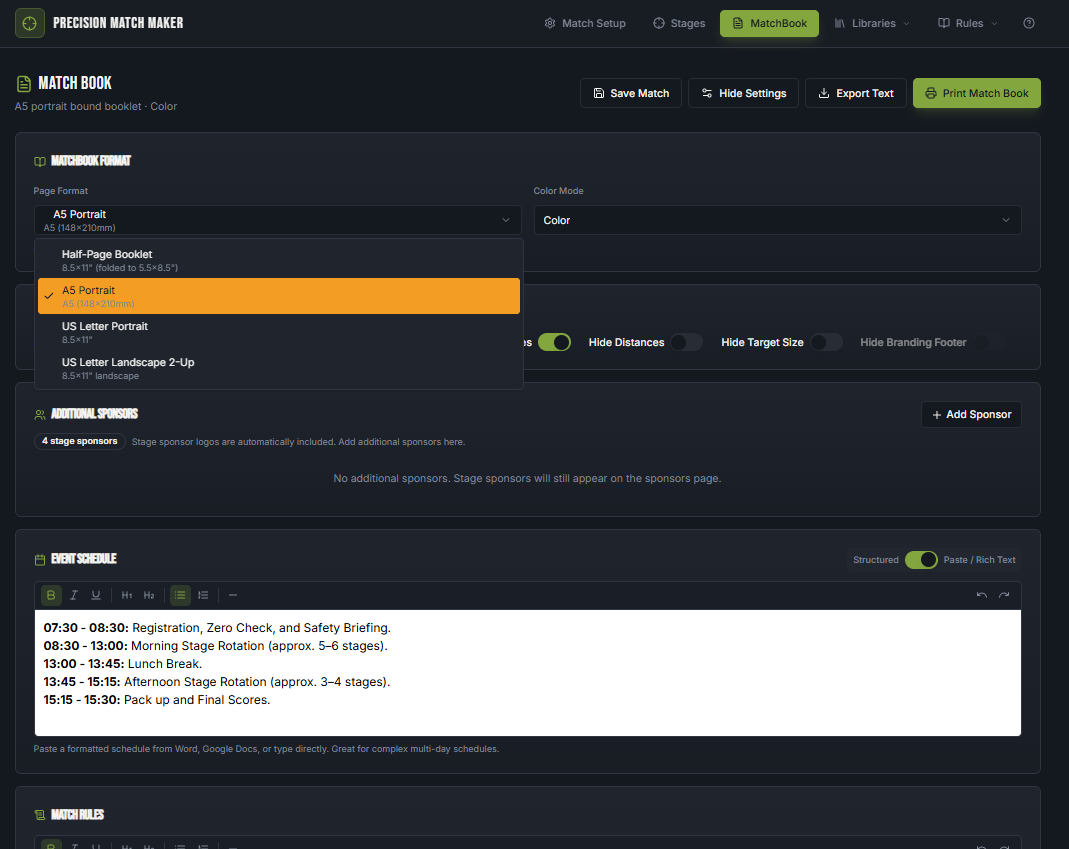Click the Precision Match Maker crosshair logo
The height and width of the screenshot is (849, 1069).
coord(29,23)
